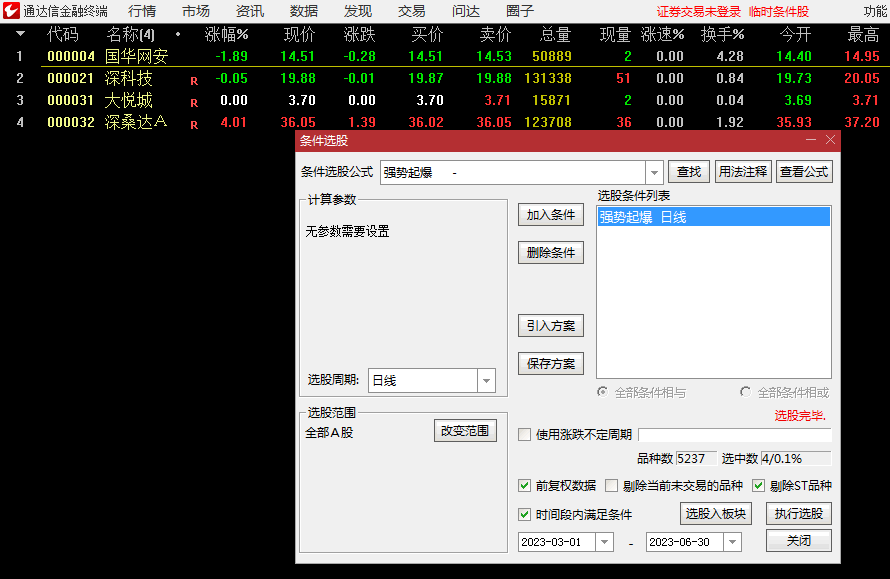Open the start date 2023-03-01 dropdown
The width and height of the screenshot is (890, 579).
click(x=604, y=542)
